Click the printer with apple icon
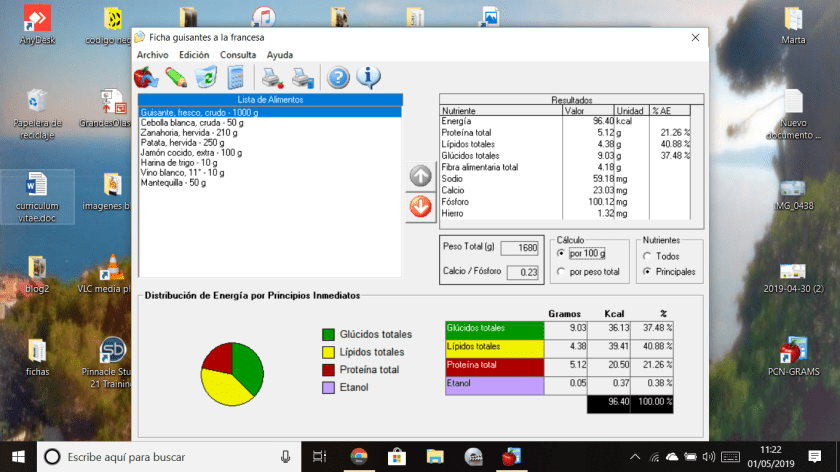This screenshot has height=472, width=840. click(x=272, y=77)
